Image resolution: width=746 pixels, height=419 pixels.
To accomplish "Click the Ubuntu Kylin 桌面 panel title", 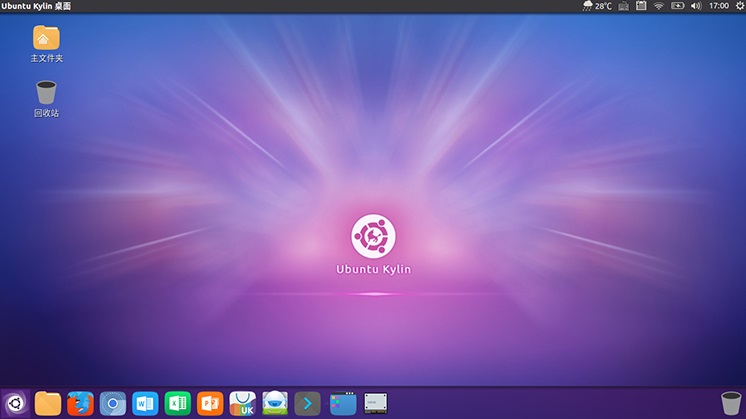I will (36, 6).
